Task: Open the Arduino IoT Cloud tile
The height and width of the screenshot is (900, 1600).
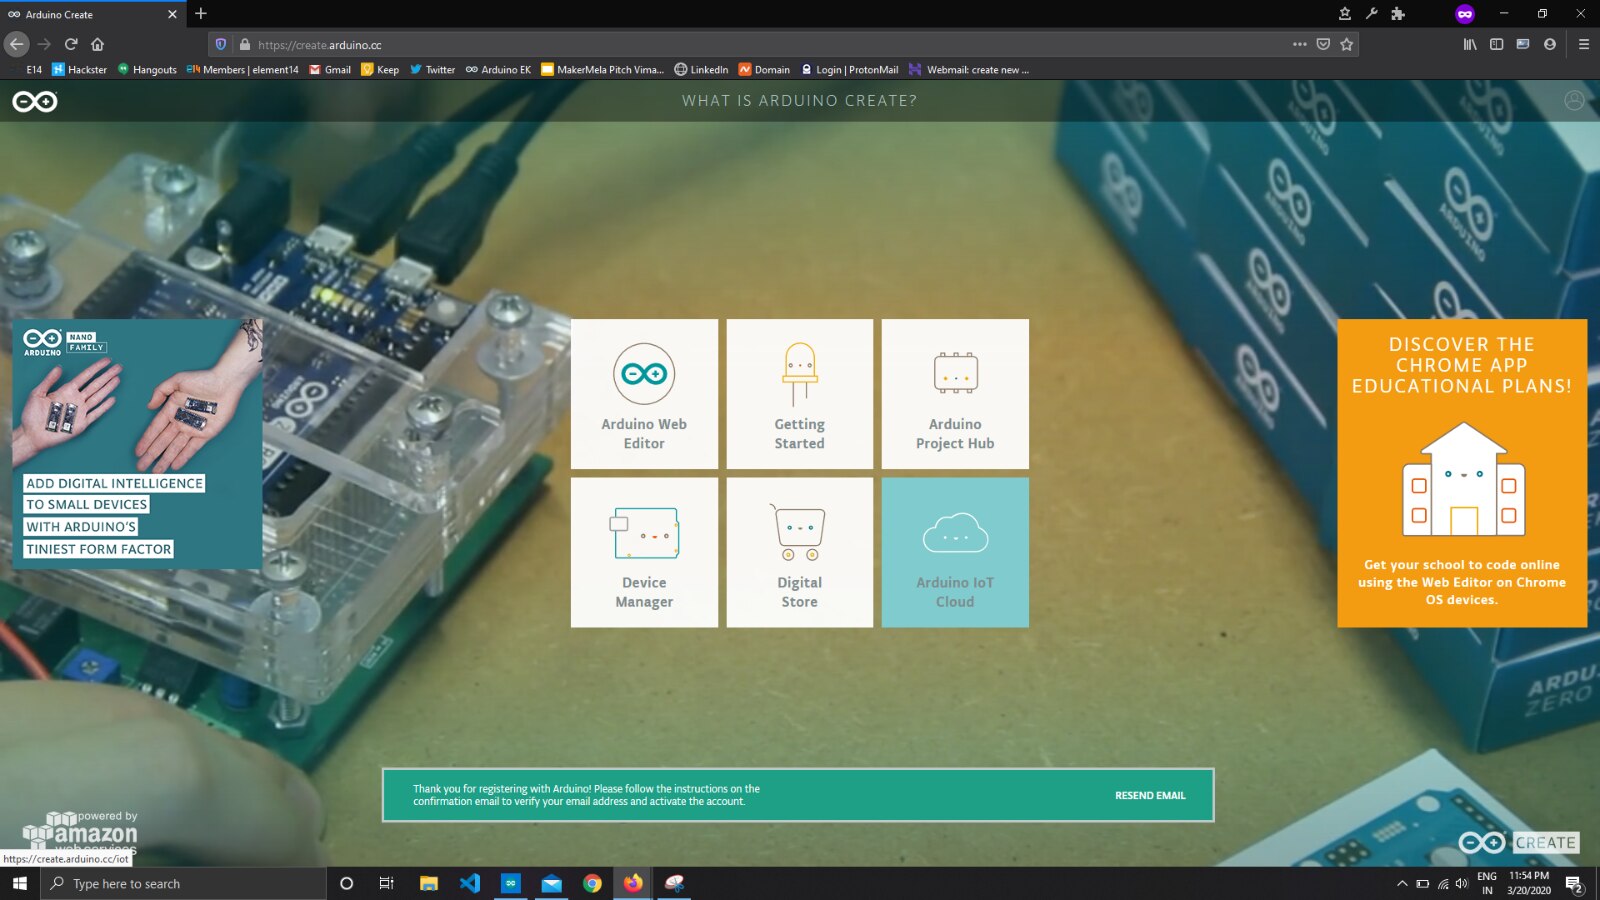Action: (x=955, y=552)
